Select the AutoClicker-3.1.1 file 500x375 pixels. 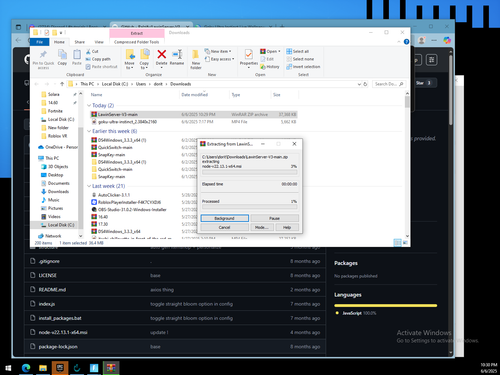[x=114, y=195]
